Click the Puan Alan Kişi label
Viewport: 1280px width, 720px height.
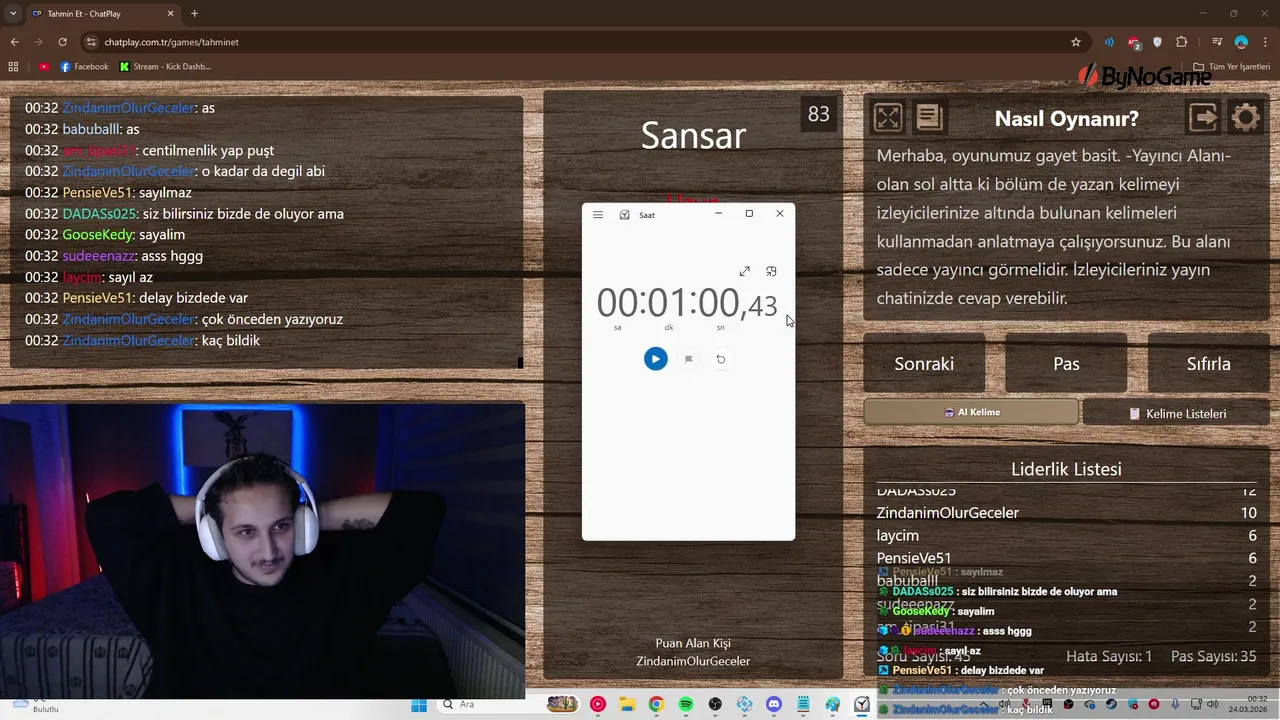coord(693,643)
